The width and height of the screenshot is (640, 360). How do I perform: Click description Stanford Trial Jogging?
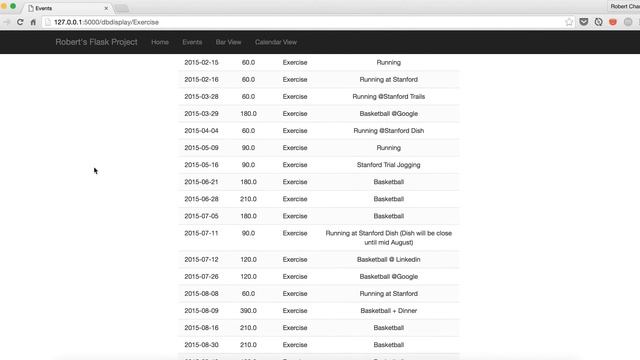389,165
